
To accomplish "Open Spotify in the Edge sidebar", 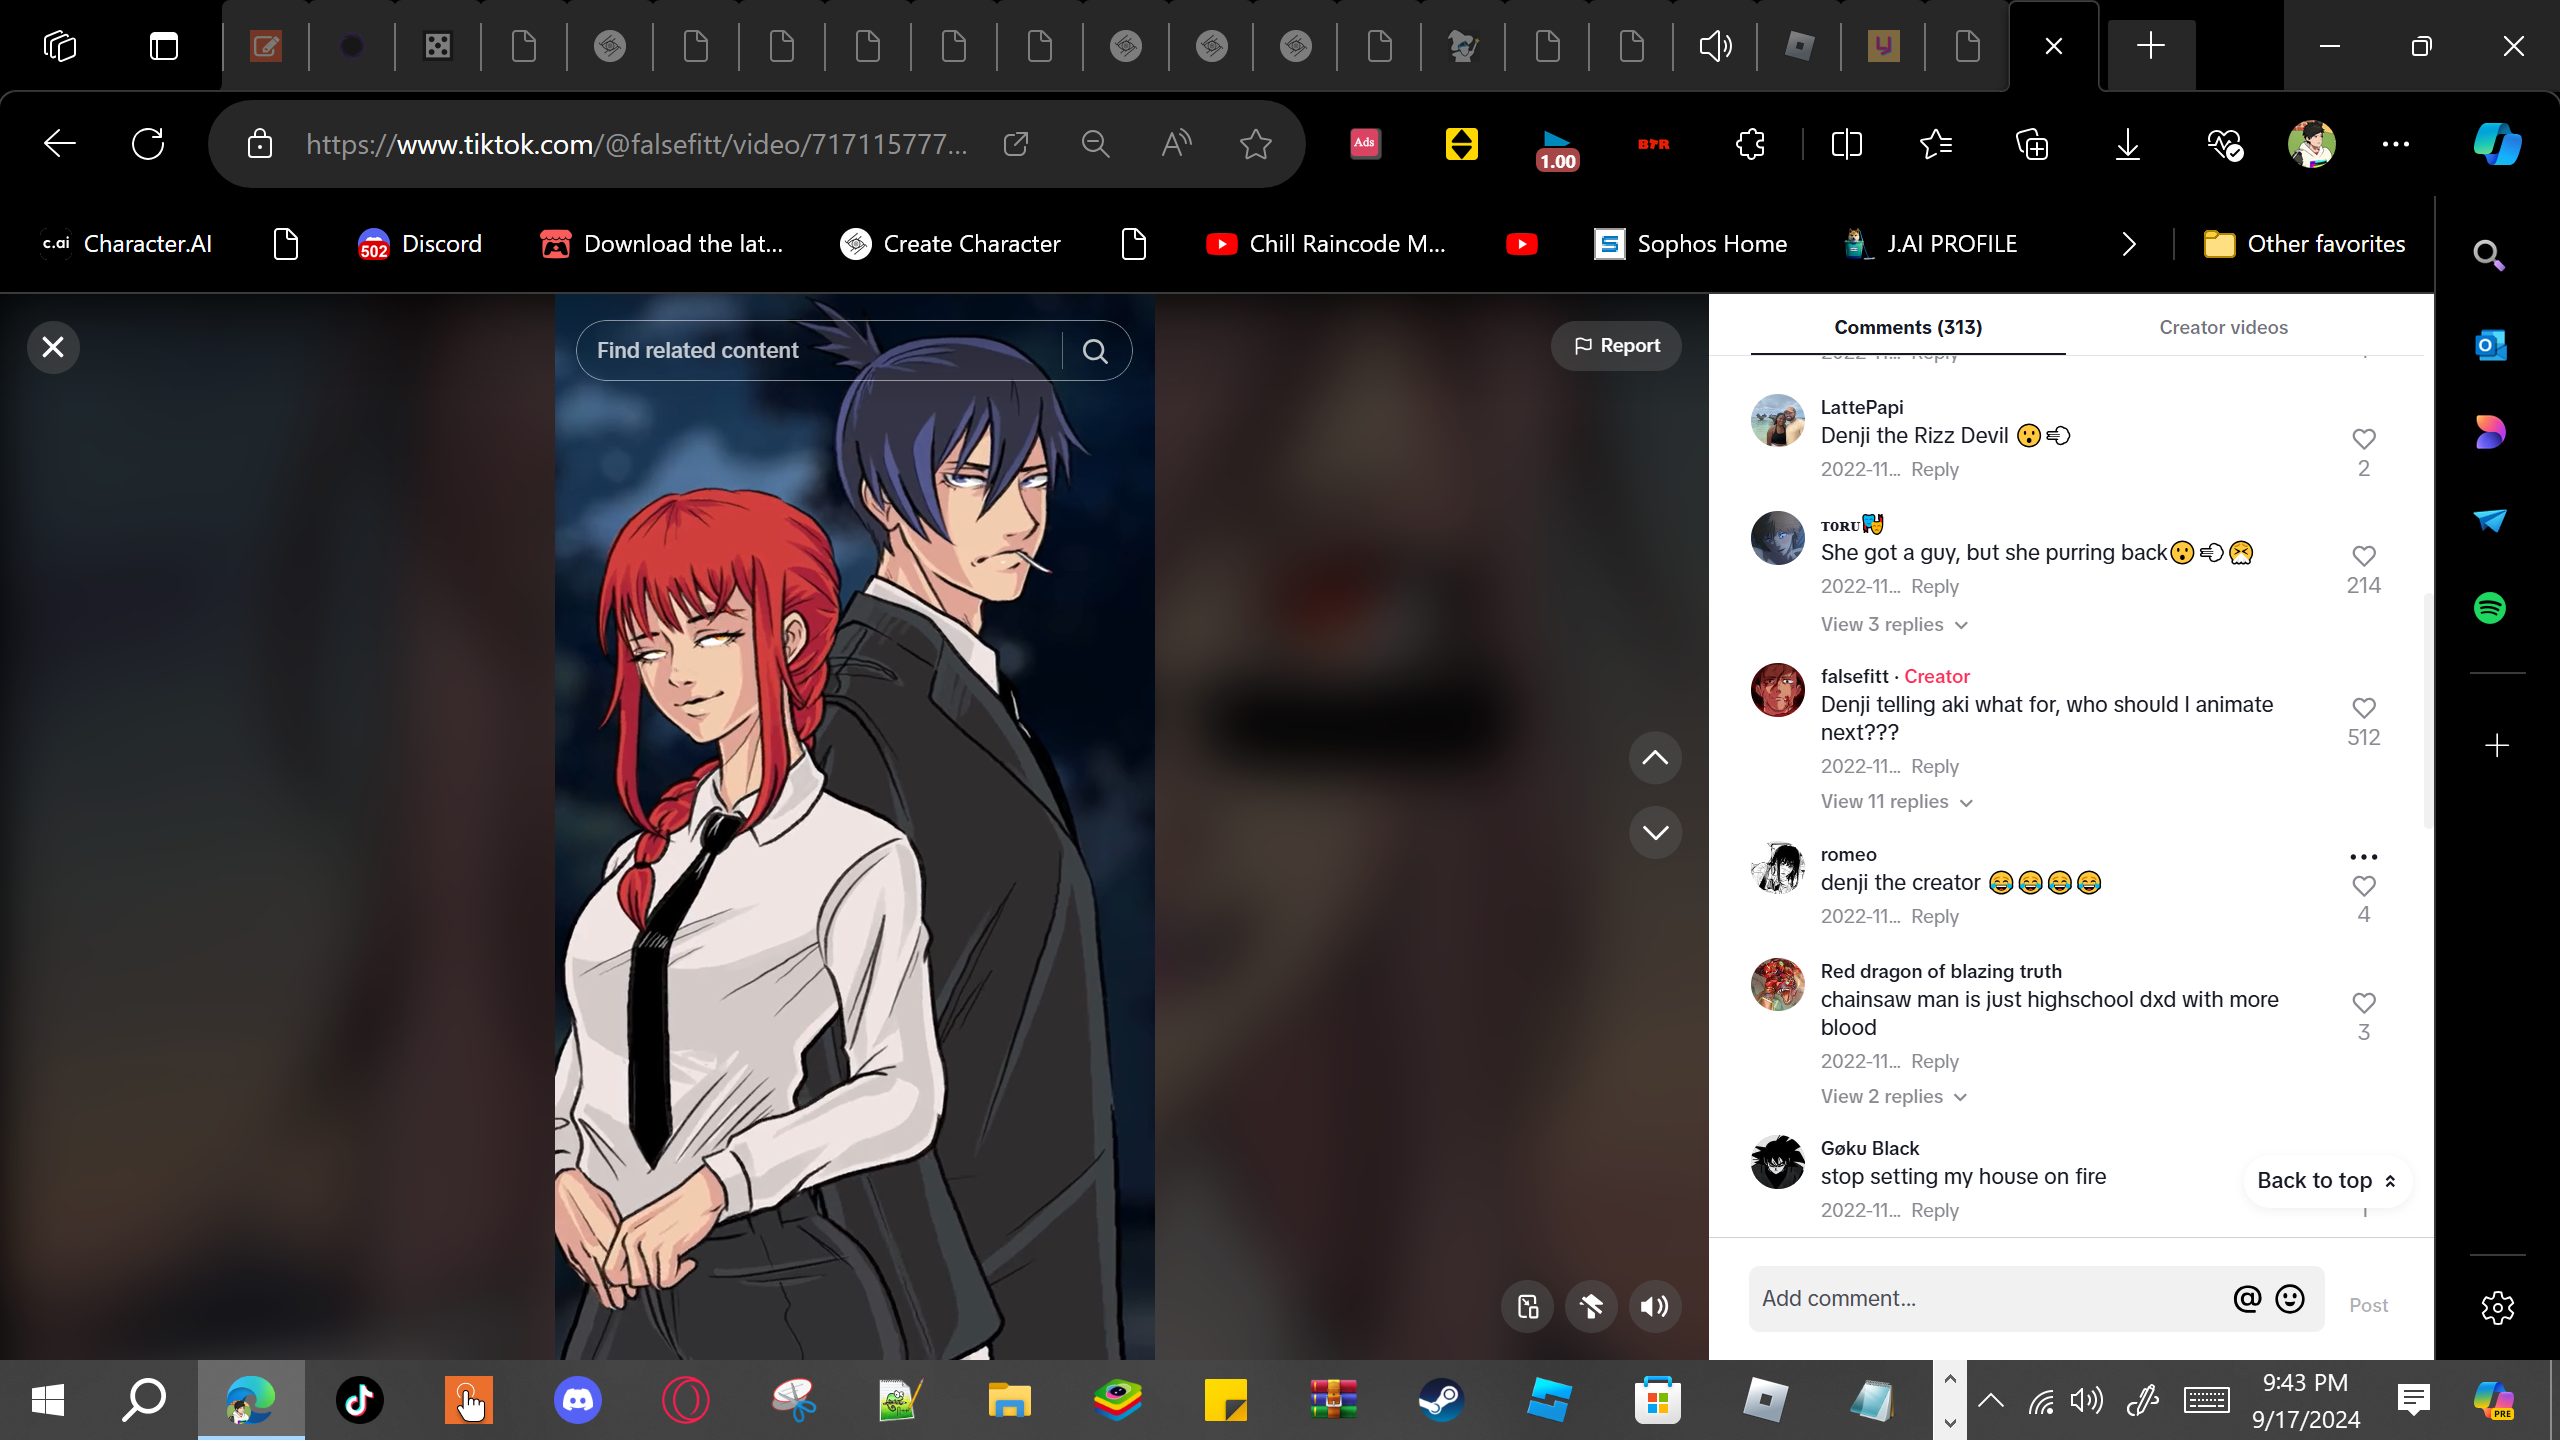I will 2489,607.
